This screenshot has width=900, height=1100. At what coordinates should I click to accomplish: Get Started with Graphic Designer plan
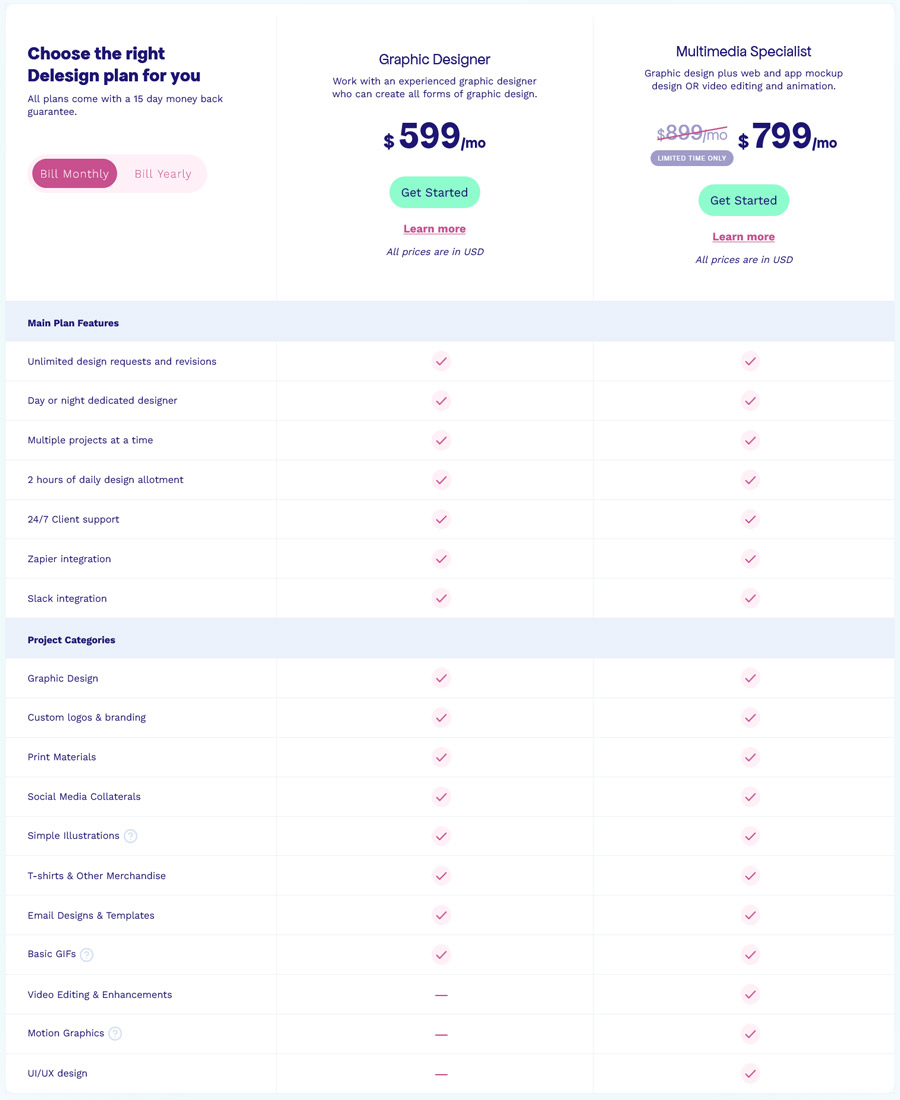coord(434,192)
